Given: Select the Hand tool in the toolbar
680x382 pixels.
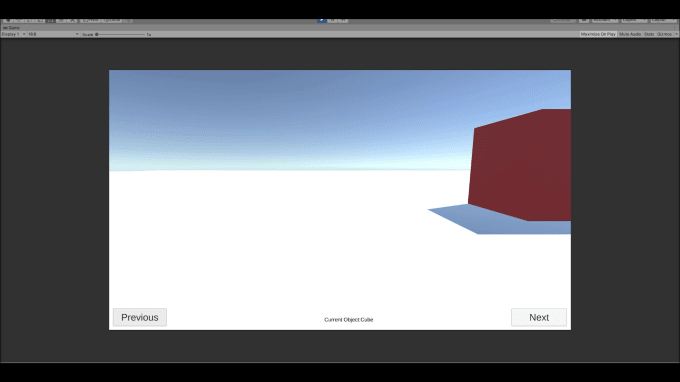Looking at the screenshot, I should (7, 20).
